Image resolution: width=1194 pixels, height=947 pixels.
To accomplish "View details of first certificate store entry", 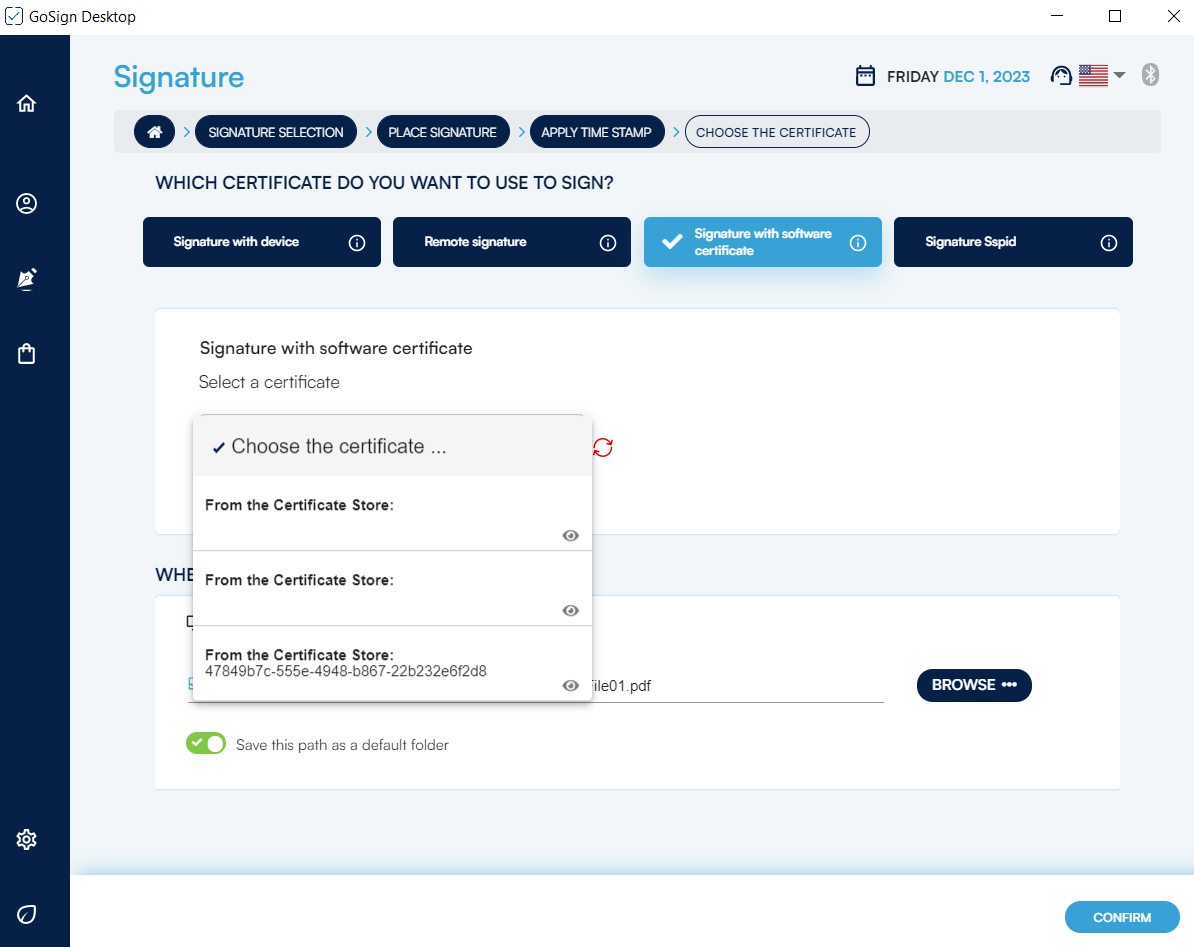I will 571,536.
